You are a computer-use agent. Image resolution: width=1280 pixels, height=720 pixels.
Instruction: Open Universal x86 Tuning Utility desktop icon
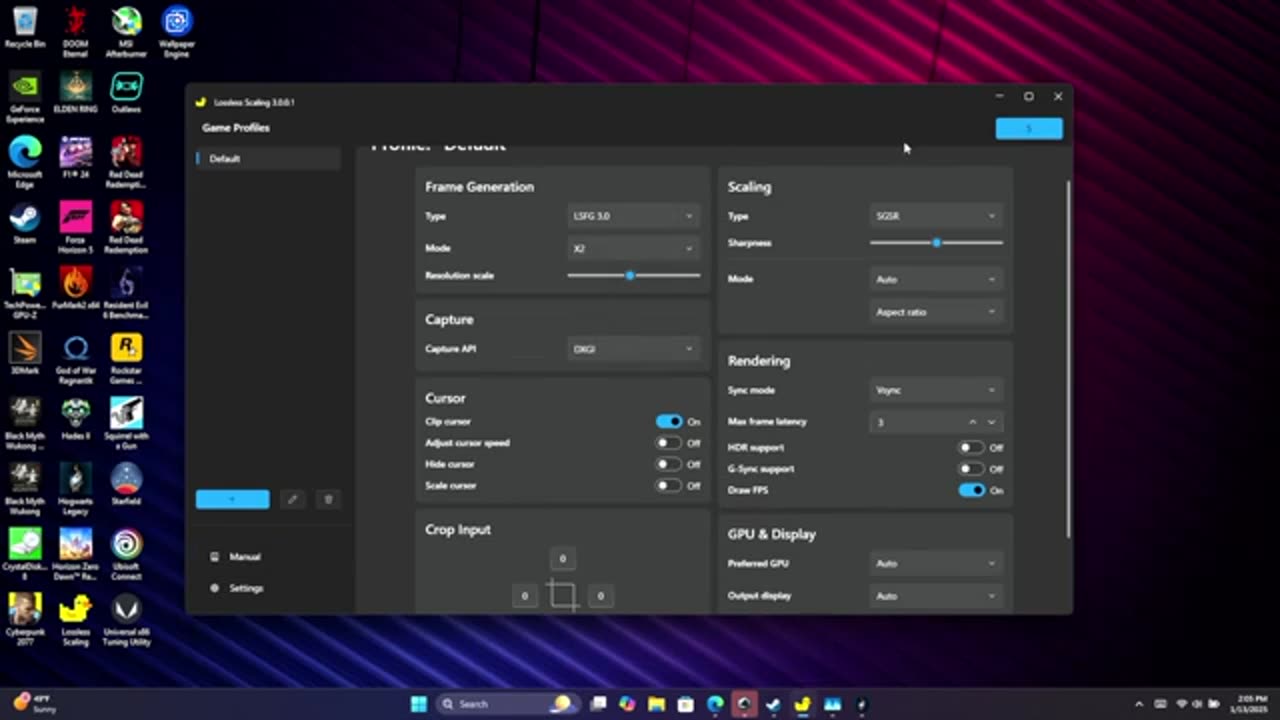126,620
